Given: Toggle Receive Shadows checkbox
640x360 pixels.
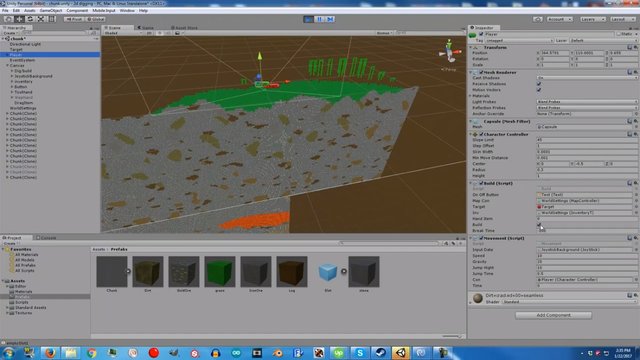Looking at the screenshot, I should click(539, 84).
